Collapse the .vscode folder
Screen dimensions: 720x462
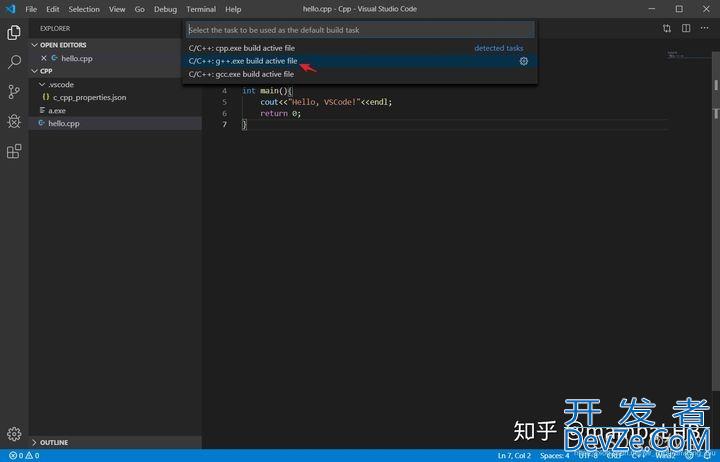pos(42,85)
